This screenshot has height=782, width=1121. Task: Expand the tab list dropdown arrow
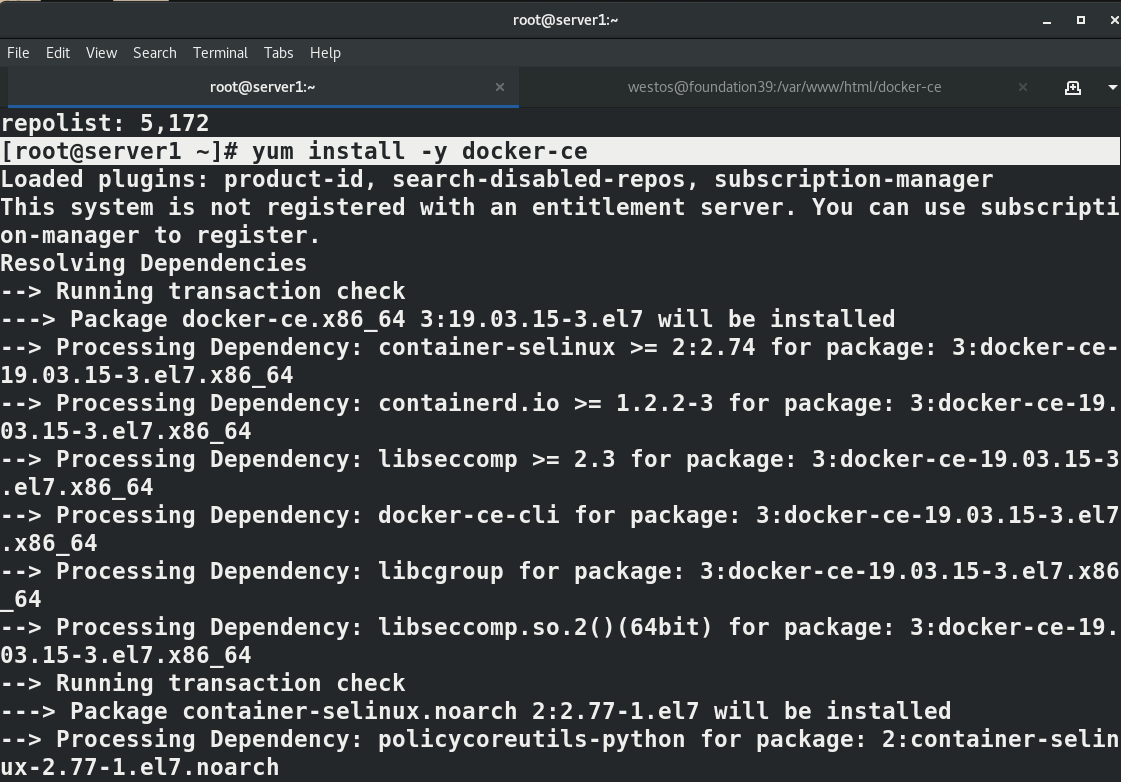coord(1112,87)
